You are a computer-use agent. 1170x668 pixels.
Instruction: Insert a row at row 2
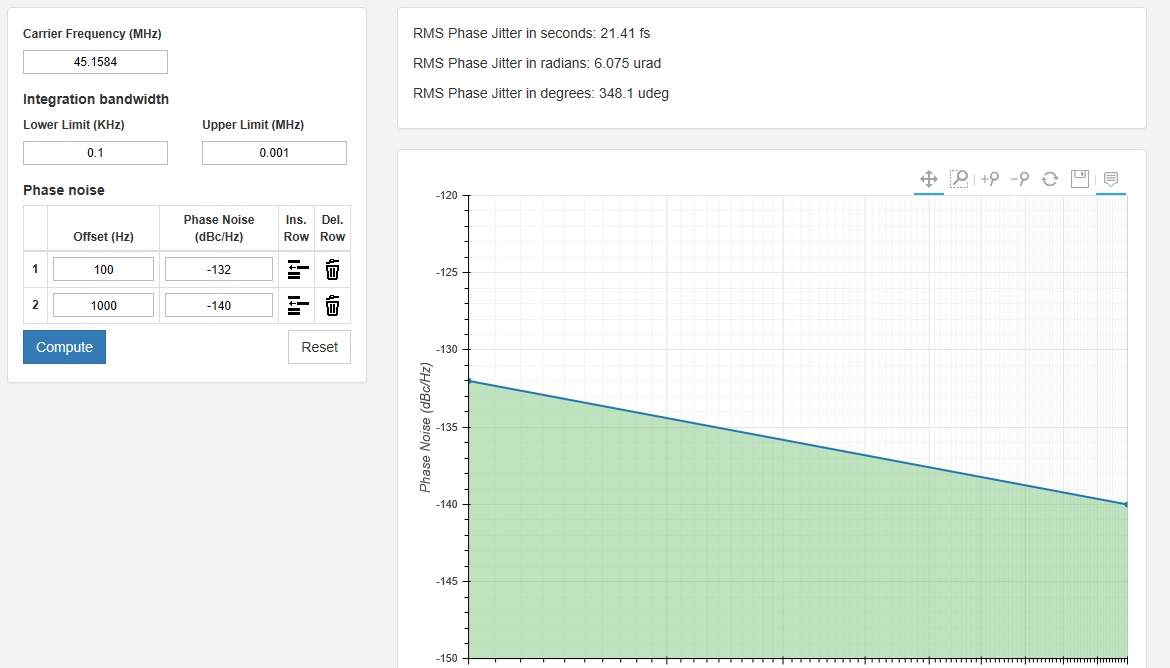[298, 305]
